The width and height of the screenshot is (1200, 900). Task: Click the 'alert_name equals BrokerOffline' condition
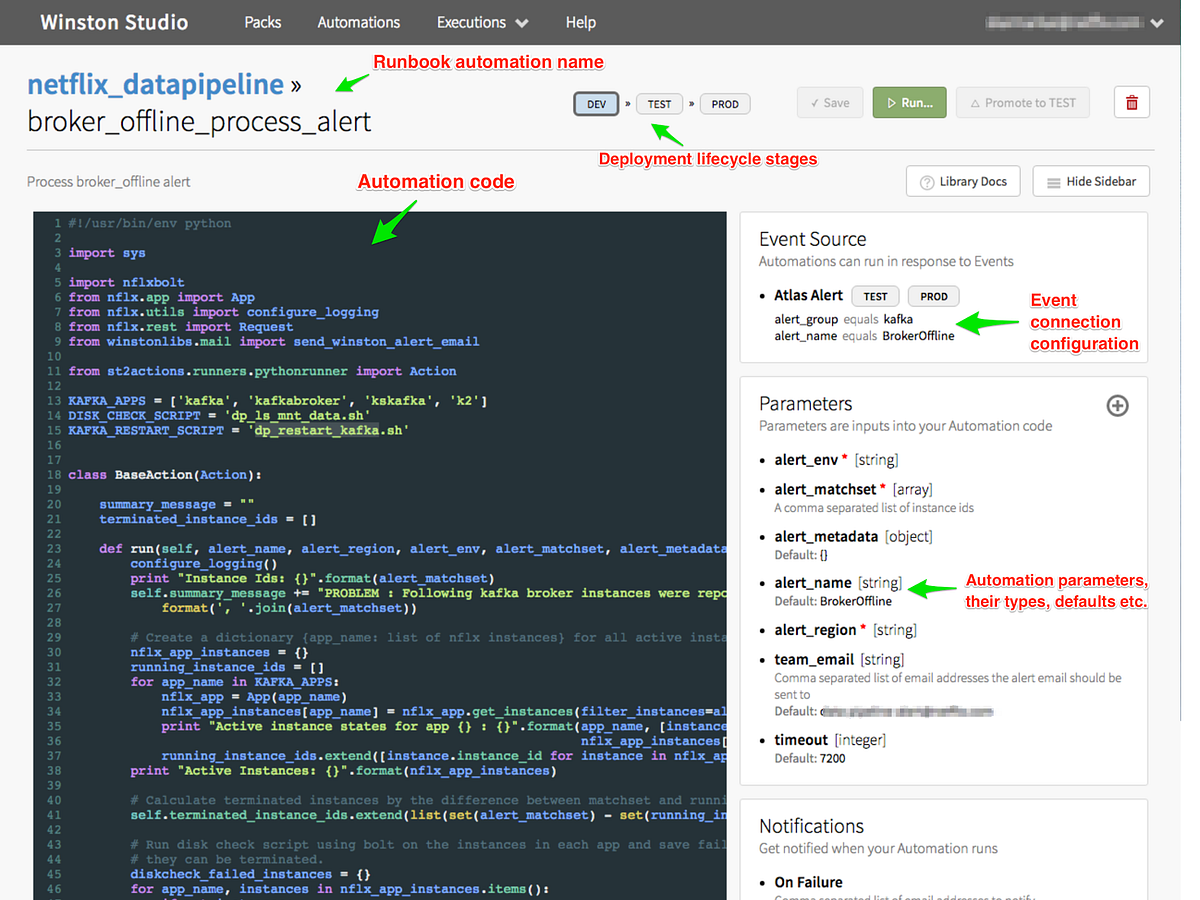864,336
